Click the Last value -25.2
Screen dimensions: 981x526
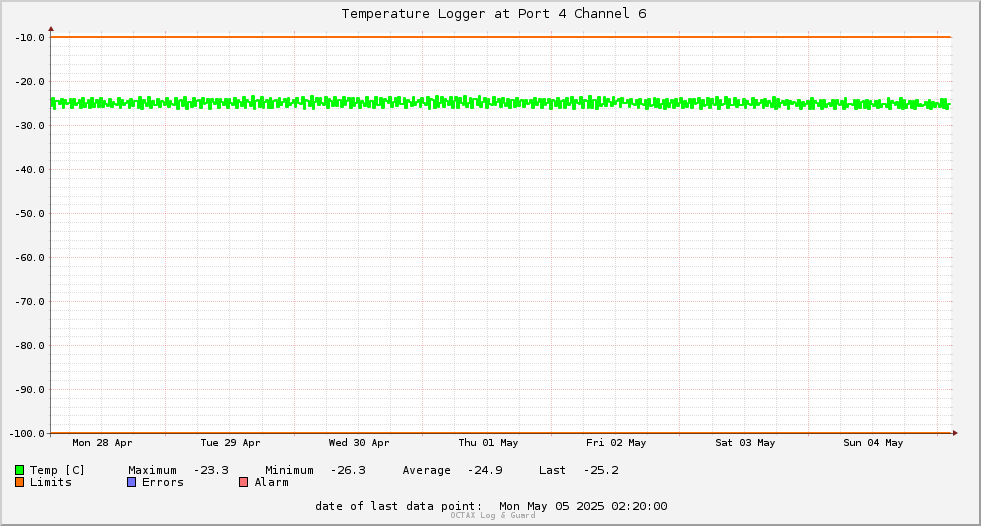(x=601, y=470)
